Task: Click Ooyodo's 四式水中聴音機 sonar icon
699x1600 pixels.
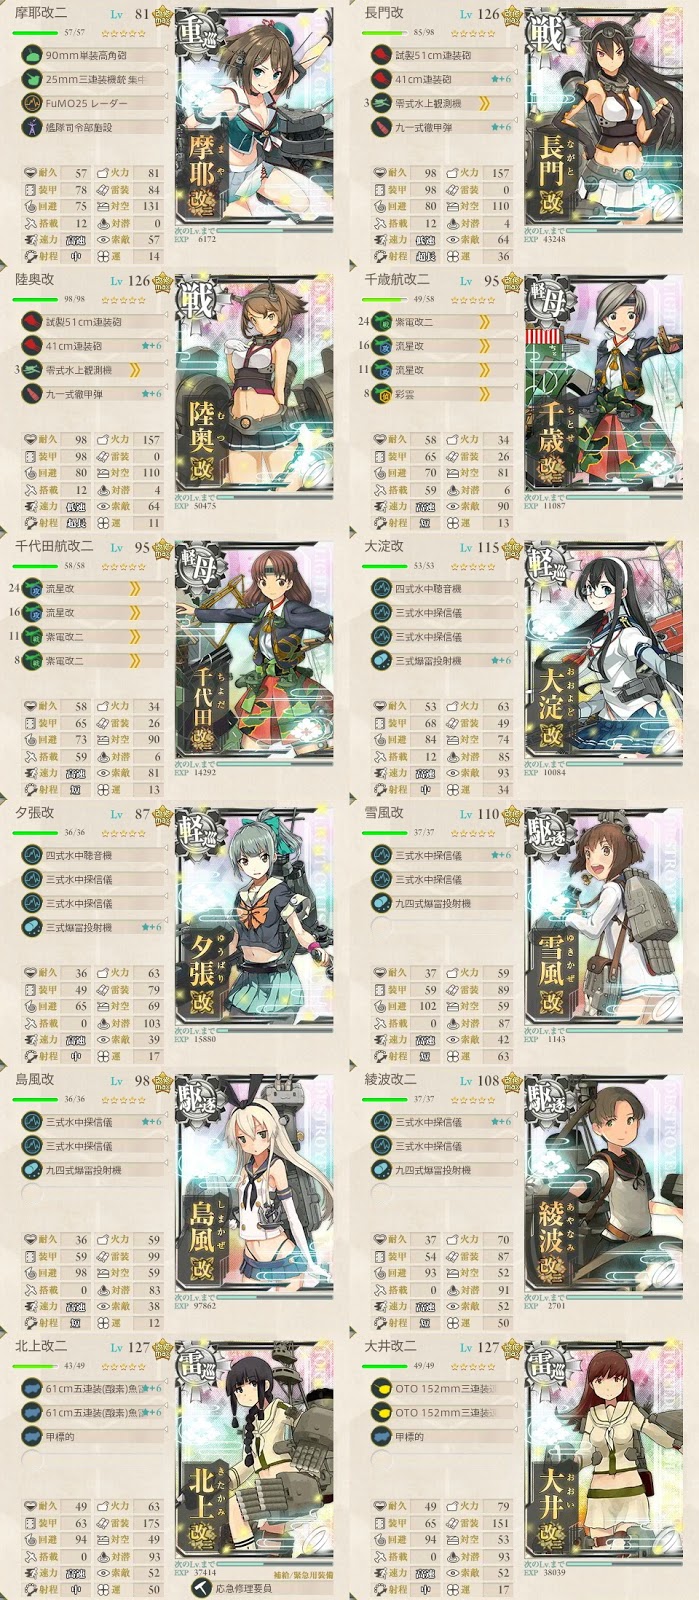Action: click(382, 589)
